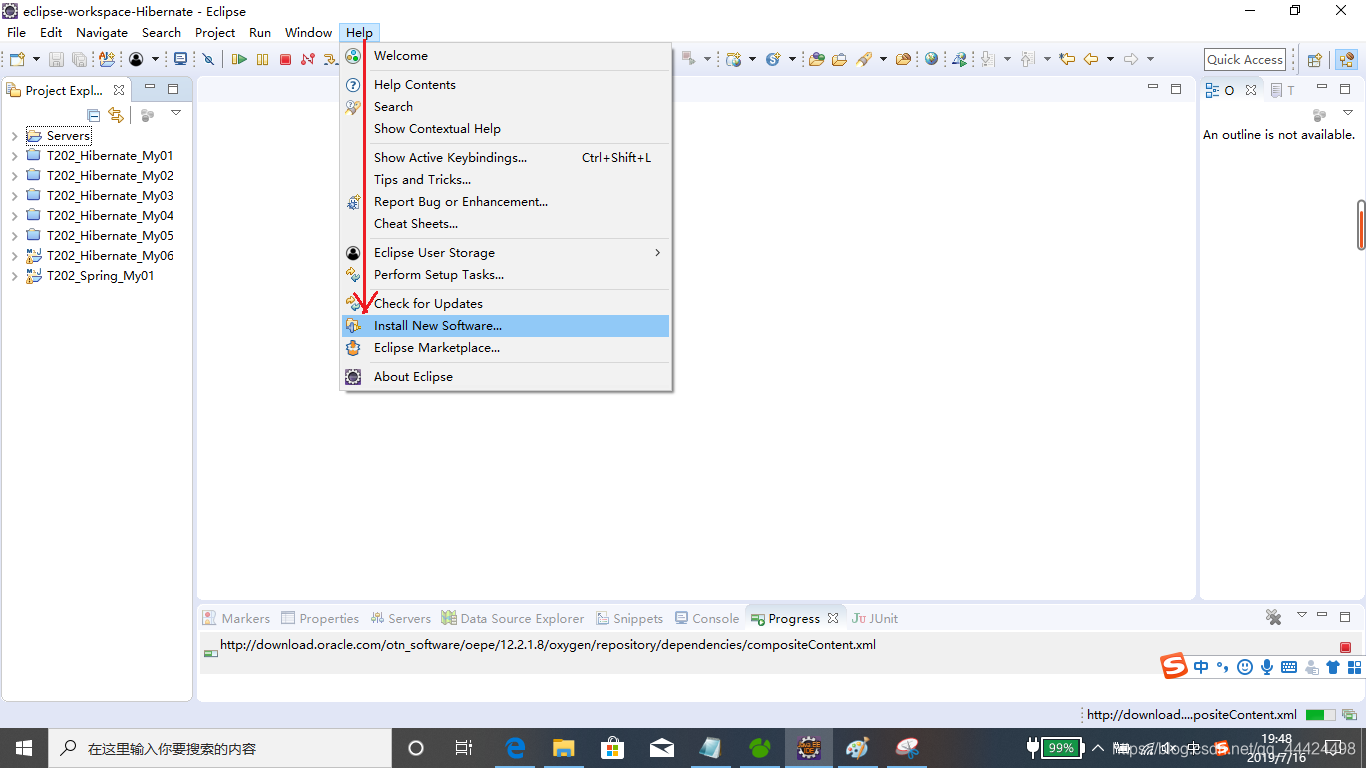Expand the T202_Spring_My01 project
1366x768 pixels.
[x=14, y=276]
